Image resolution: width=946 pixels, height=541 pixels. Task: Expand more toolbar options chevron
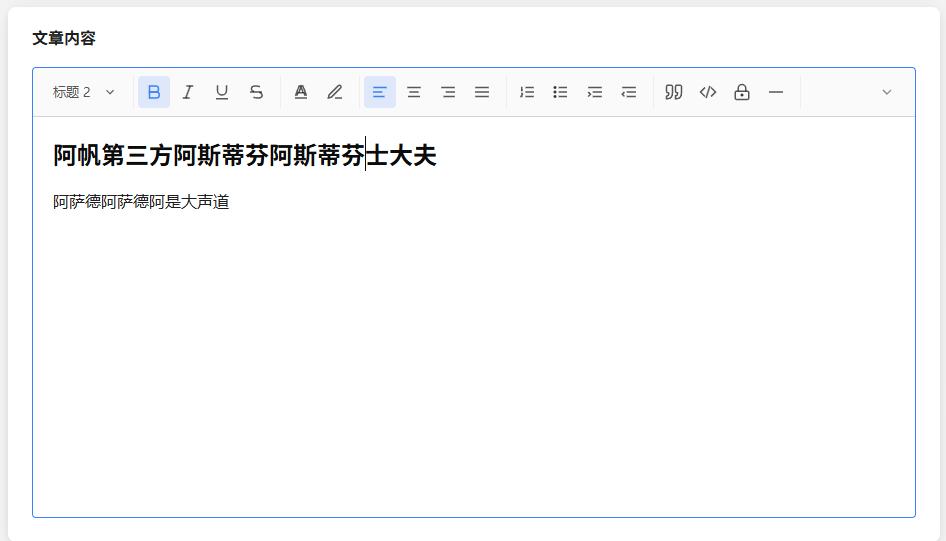pos(886,92)
